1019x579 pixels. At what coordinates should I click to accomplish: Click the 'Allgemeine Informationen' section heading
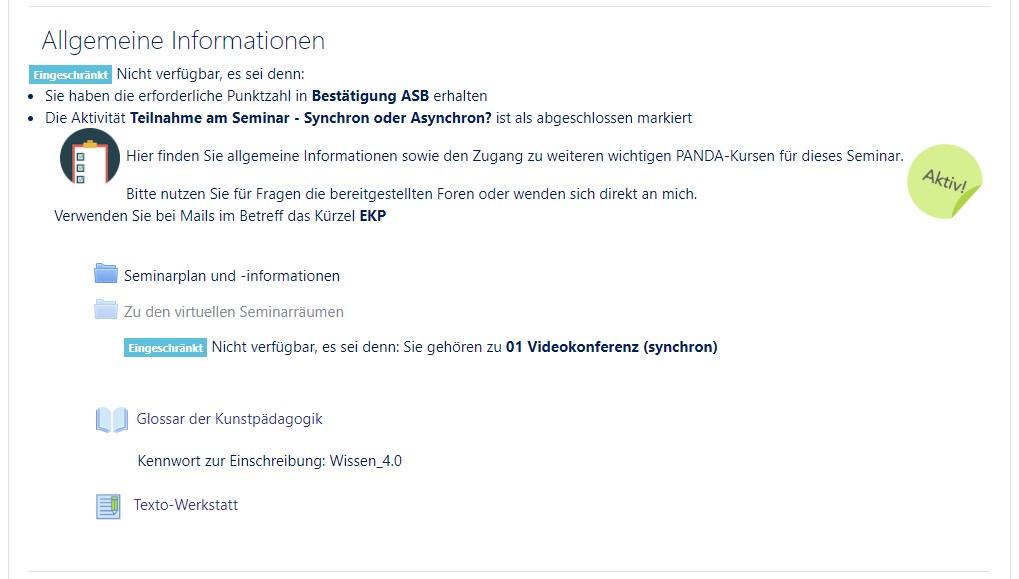(183, 41)
